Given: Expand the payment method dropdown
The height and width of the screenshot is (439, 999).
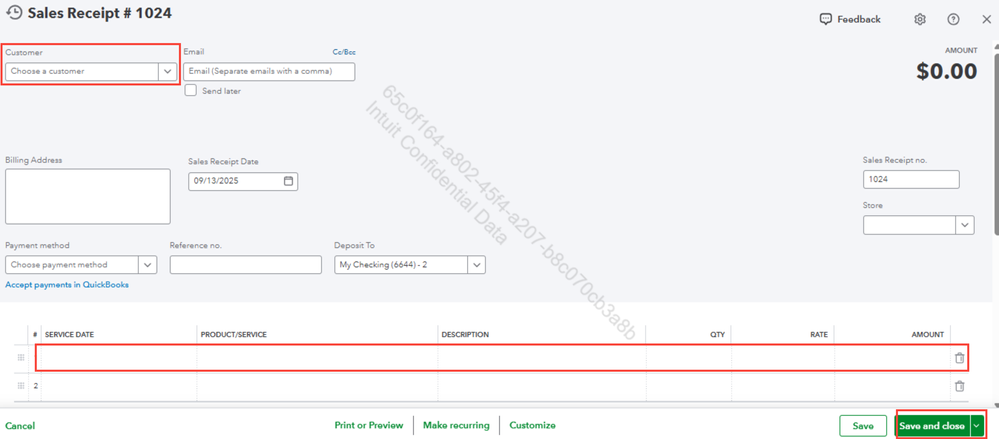Looking at the screenshot, I should (147, 264).
